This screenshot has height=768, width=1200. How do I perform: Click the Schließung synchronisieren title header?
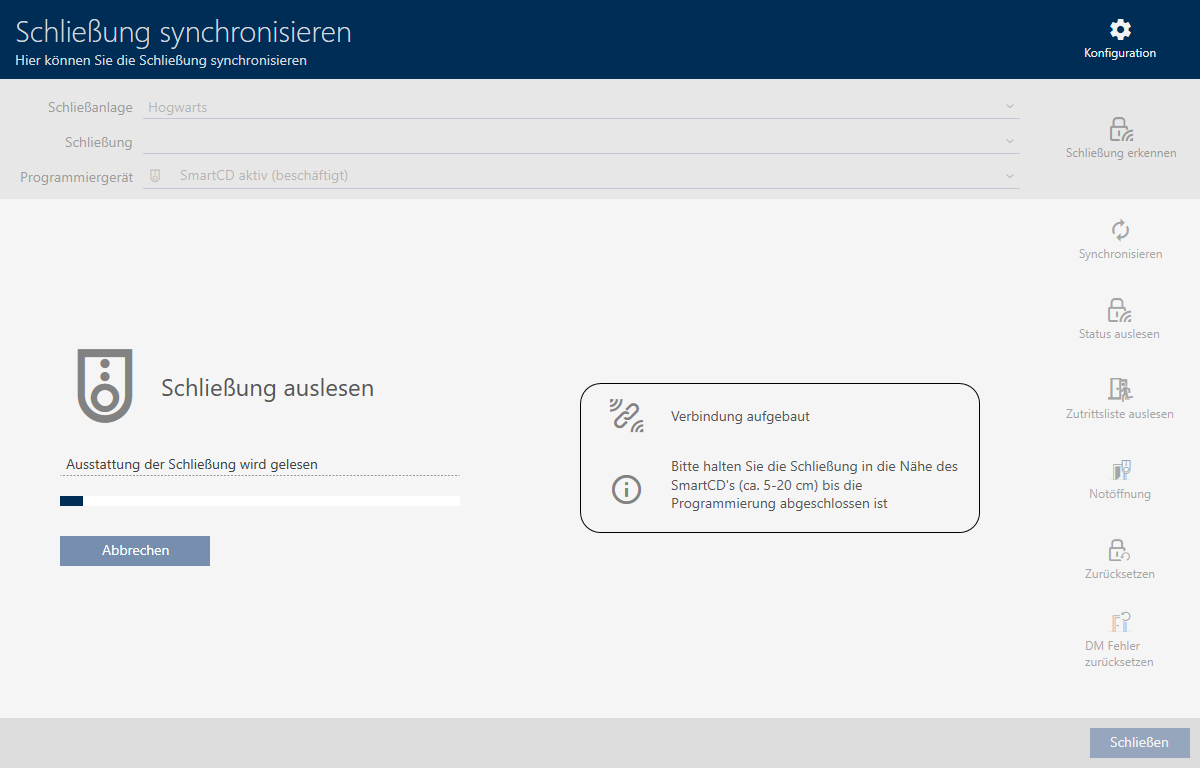tap(184, 32)
